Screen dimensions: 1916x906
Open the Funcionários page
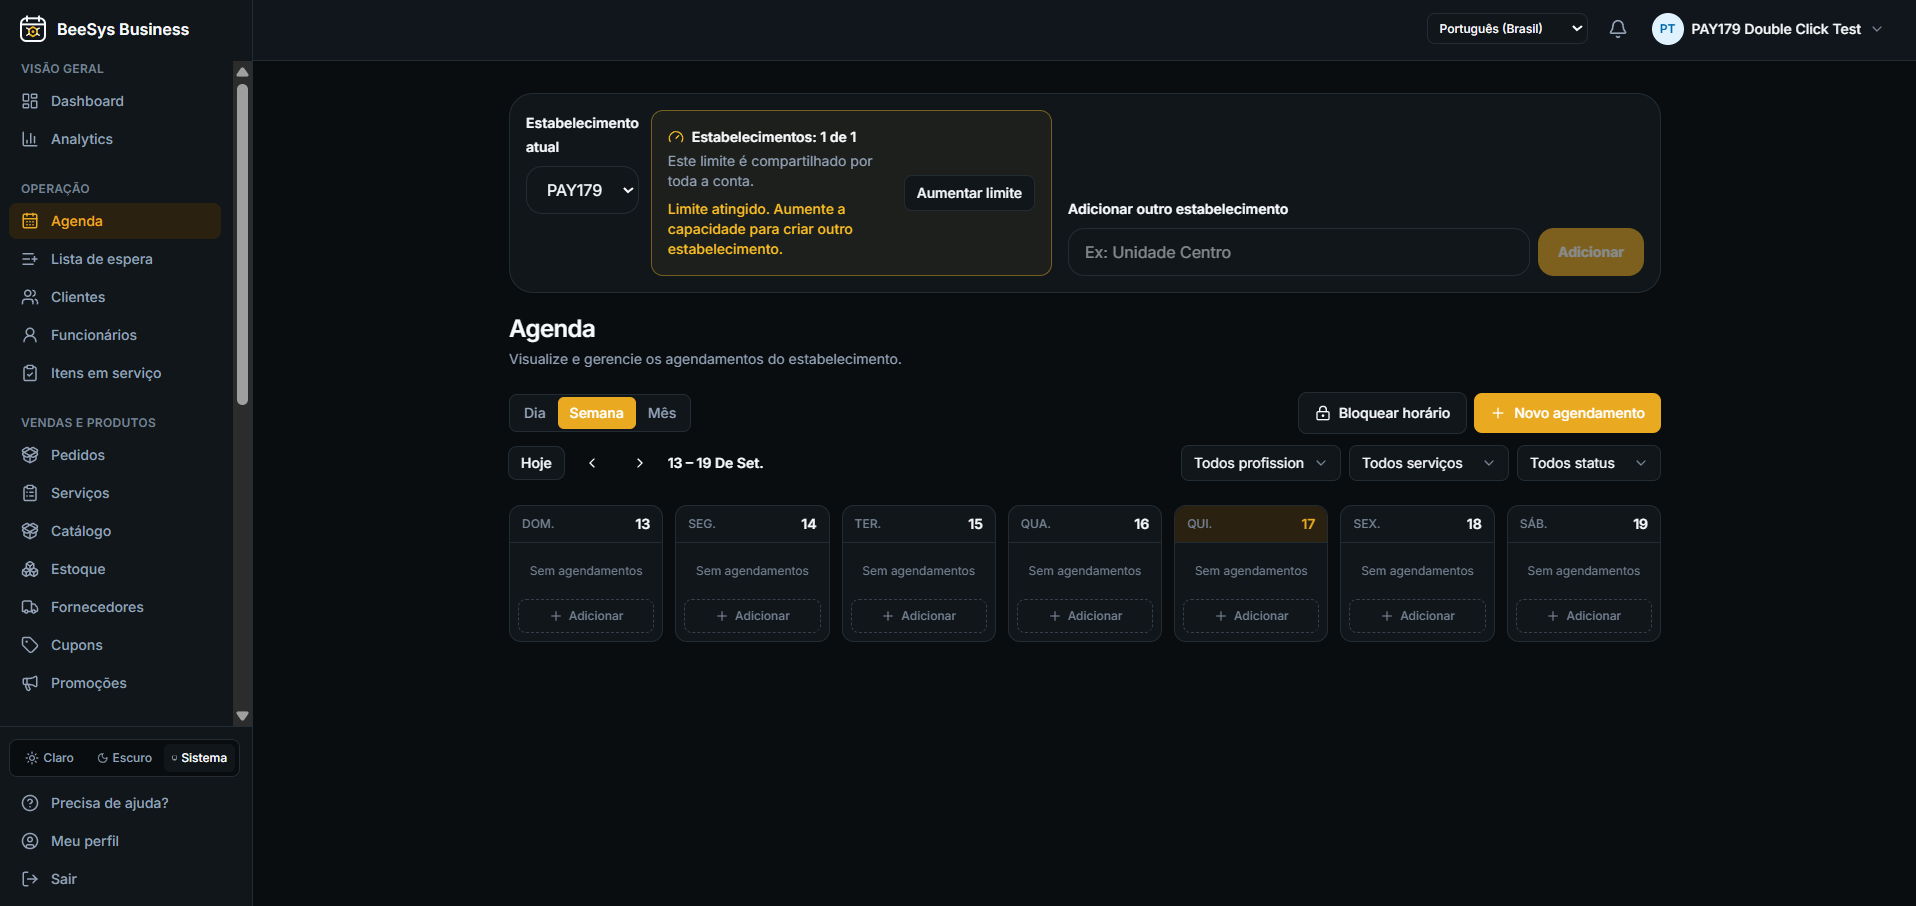[x=115, y=335]
